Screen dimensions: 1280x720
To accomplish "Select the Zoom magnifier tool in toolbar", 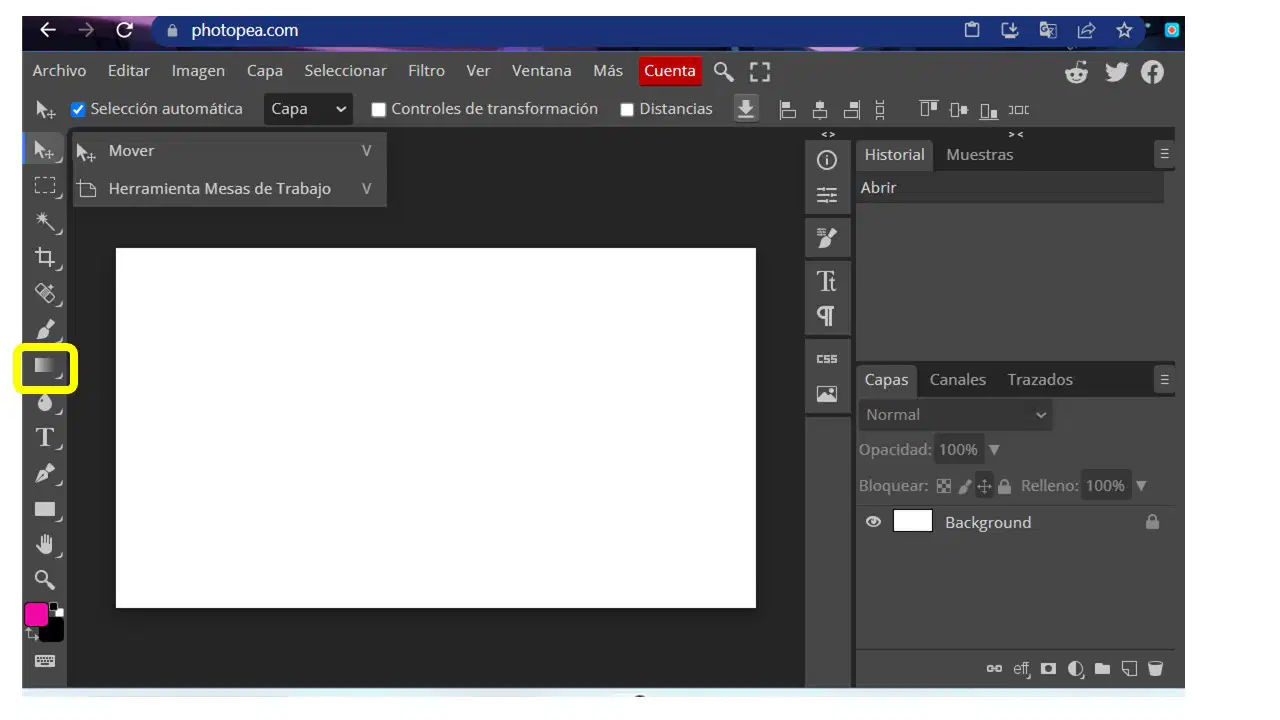I will tap(44, 580).
